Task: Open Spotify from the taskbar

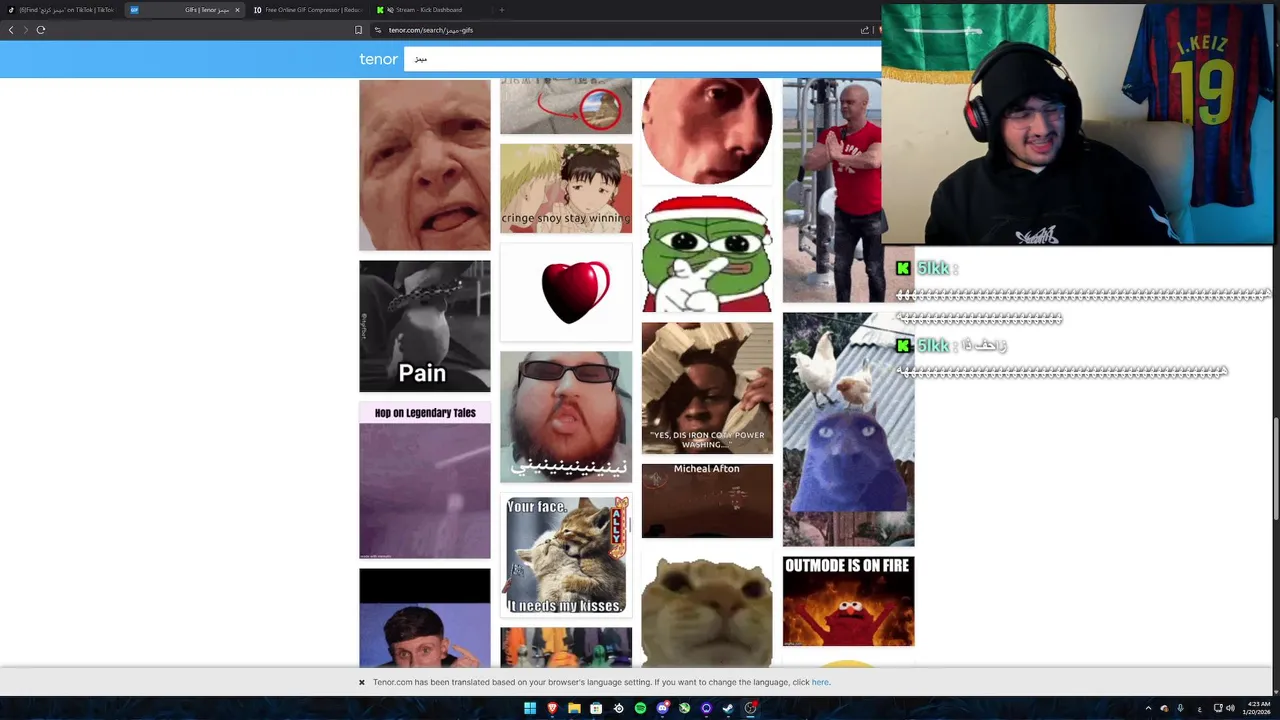Action: pos(640,708)
